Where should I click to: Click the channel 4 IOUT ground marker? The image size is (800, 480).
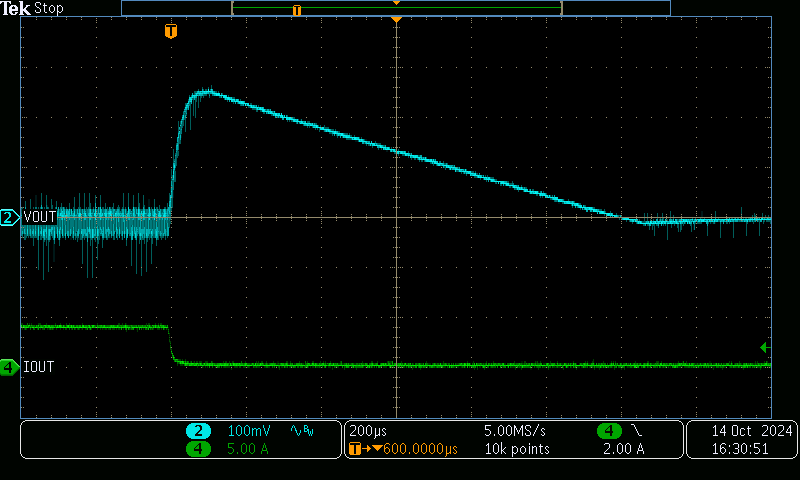click(x=9, y=368)
